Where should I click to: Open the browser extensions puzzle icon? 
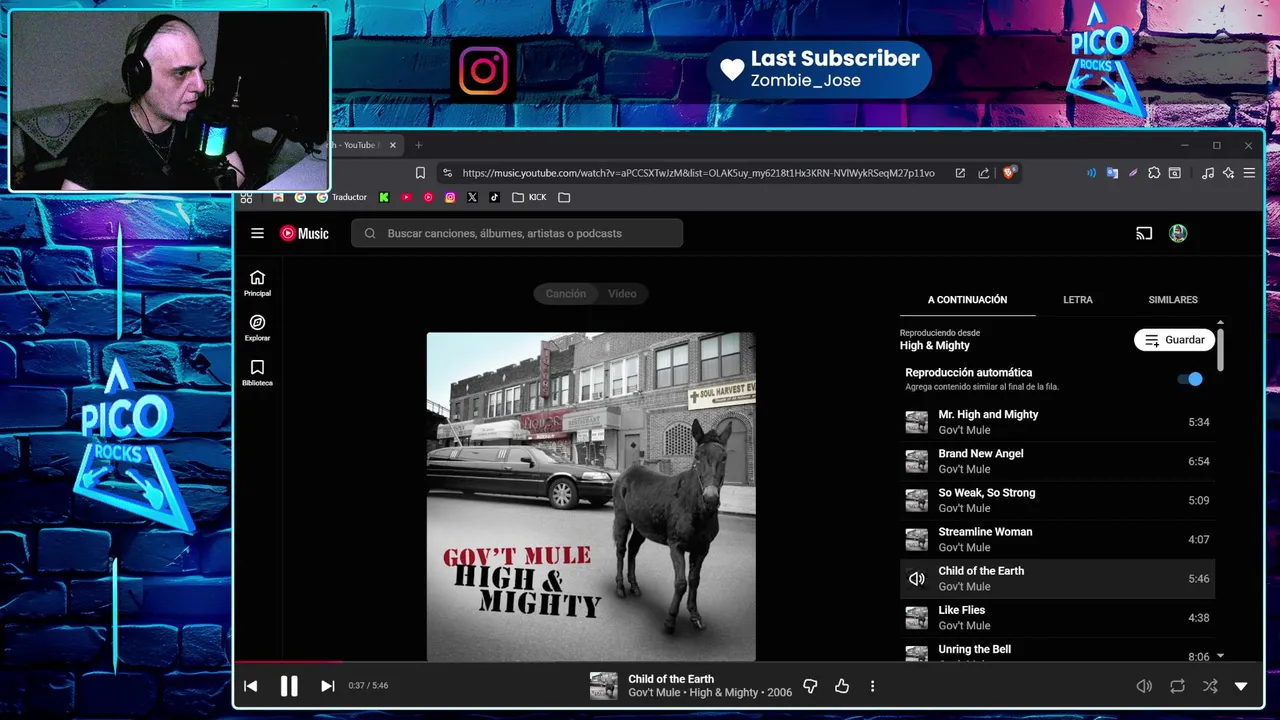1154,173
